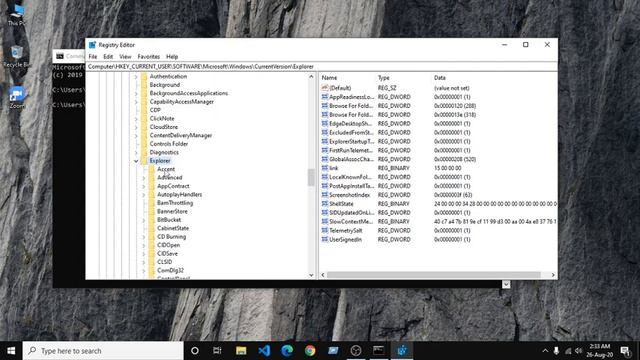The width and height of the screenshot is (640, 360).
Task: Select the CD Burning key
Action: pyautogui.click(x=171, y=237)
